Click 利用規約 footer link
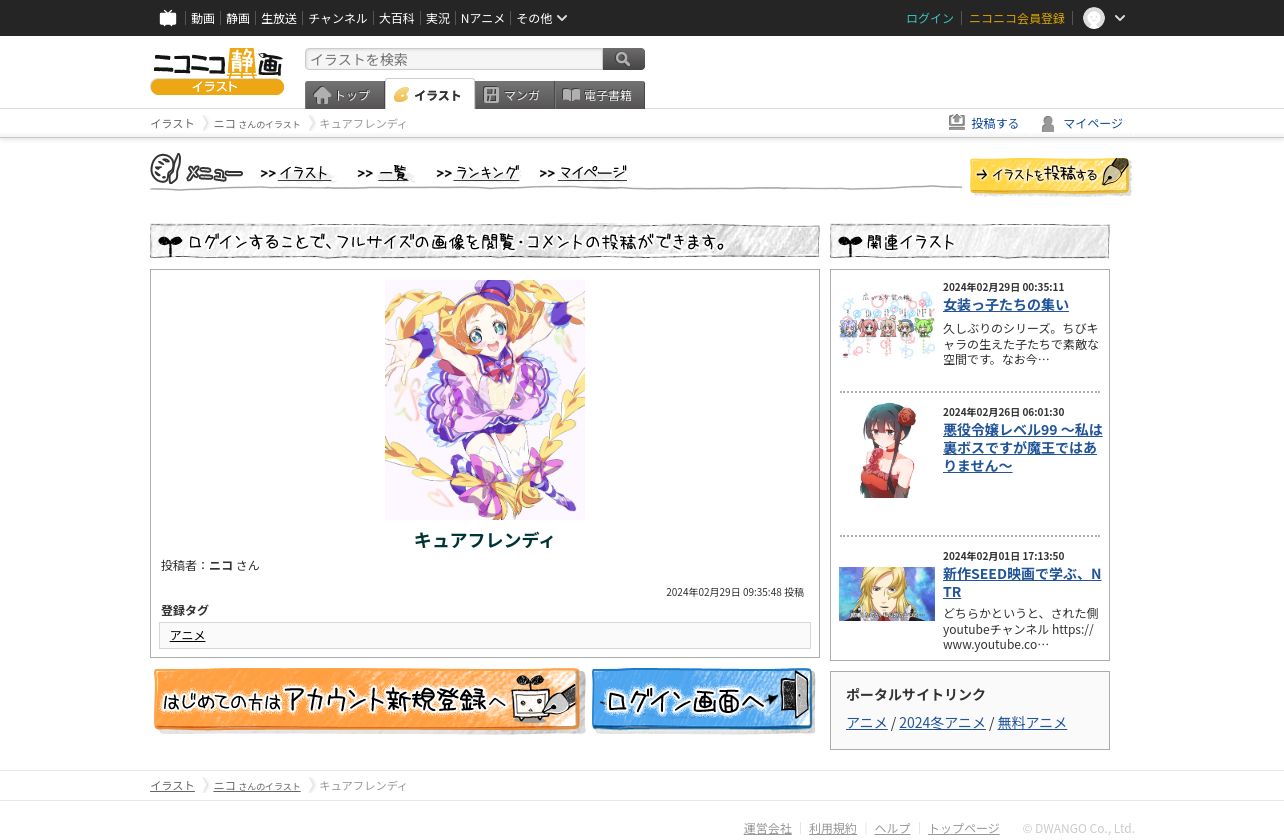Screen dimensions: 1284x840 (x=833, y=828)
